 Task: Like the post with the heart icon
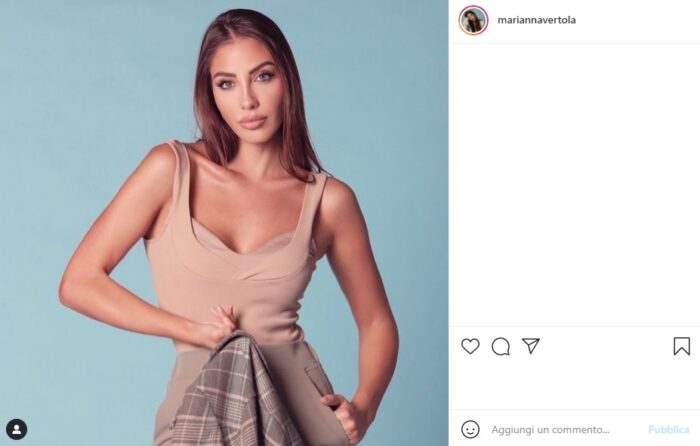470,346
